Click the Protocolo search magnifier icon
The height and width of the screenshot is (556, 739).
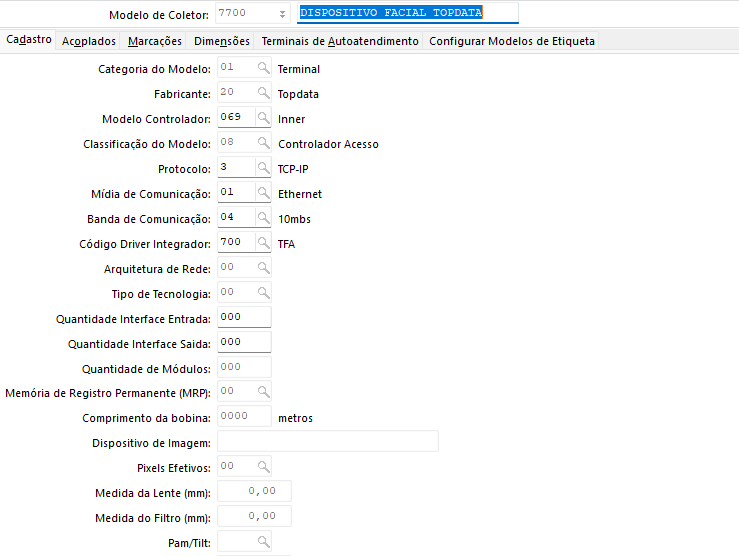click(x=263, y=168)
